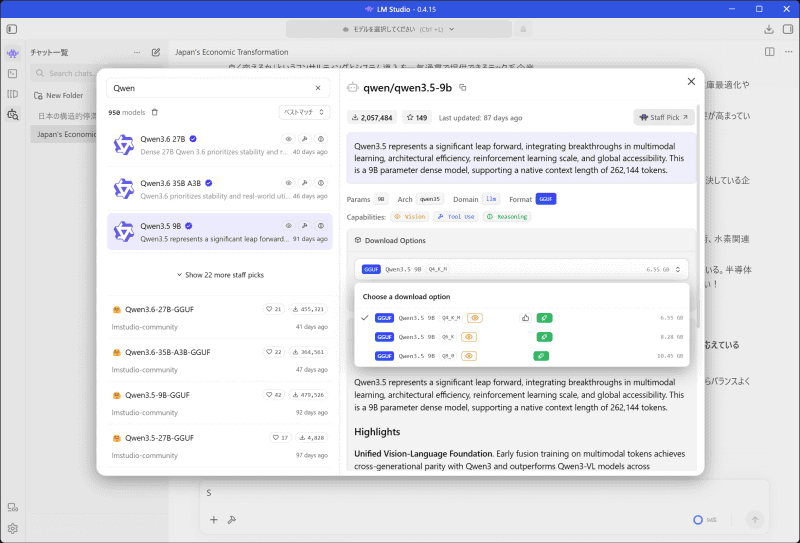Viewport: 800px width, 543px height.
Task: Open the ベストマッチ sort dropdown
Action: pyautogui.click(x=304, y=112)
